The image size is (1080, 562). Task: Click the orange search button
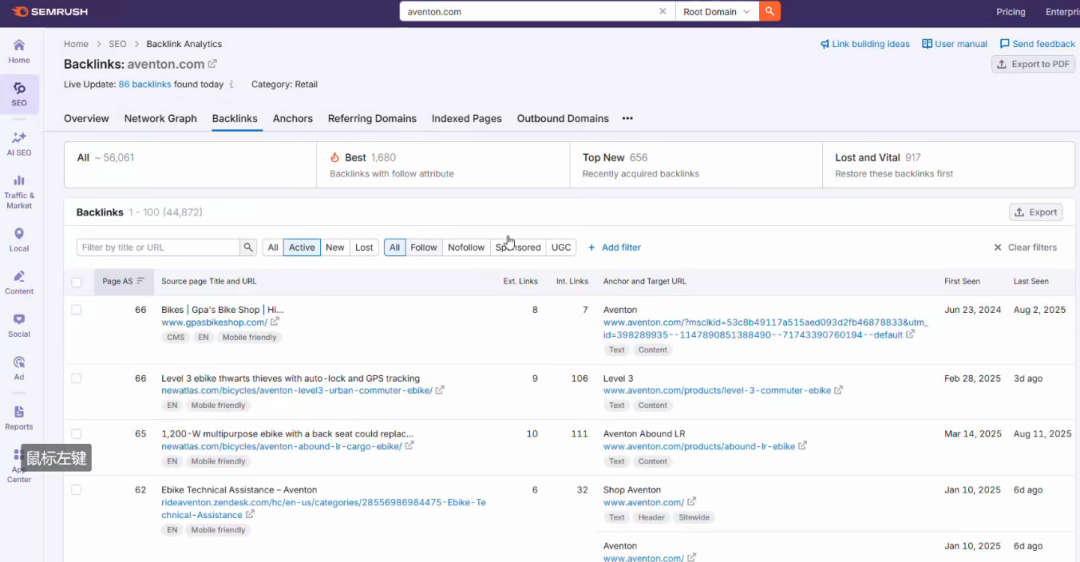[769, 11]
